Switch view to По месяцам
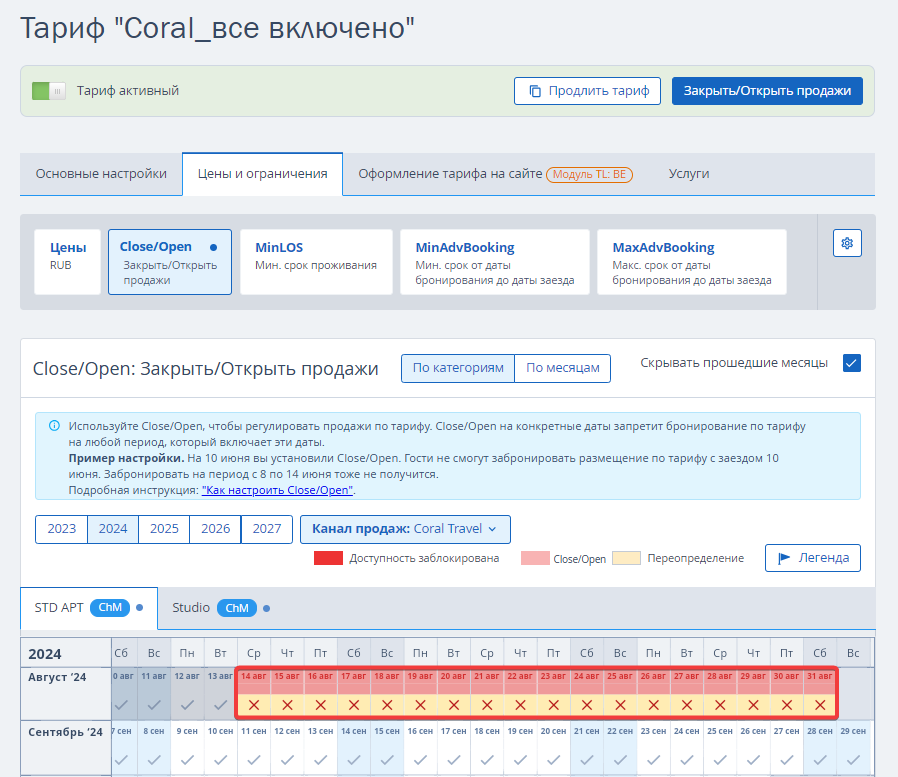 click(562, 368)
